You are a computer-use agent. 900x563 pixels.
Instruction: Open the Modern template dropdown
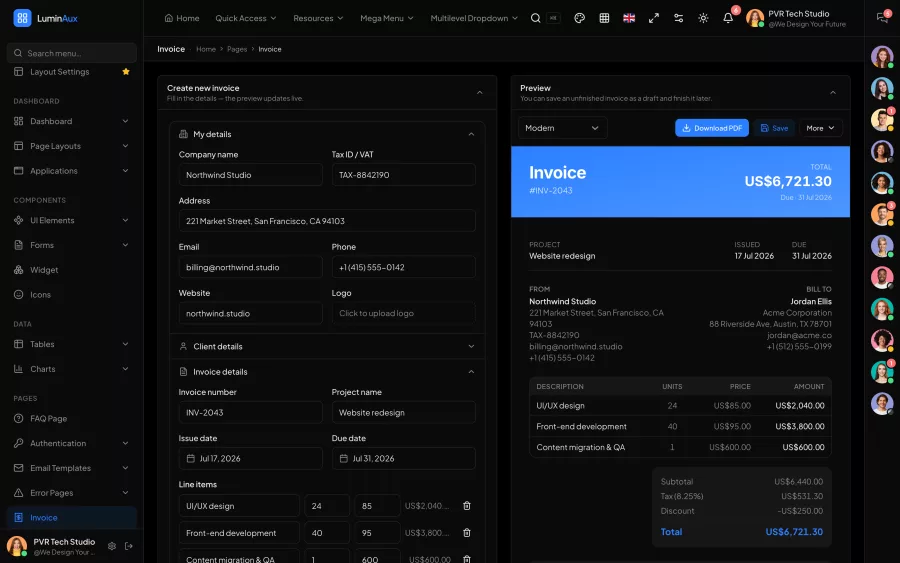tap(562, 128)
